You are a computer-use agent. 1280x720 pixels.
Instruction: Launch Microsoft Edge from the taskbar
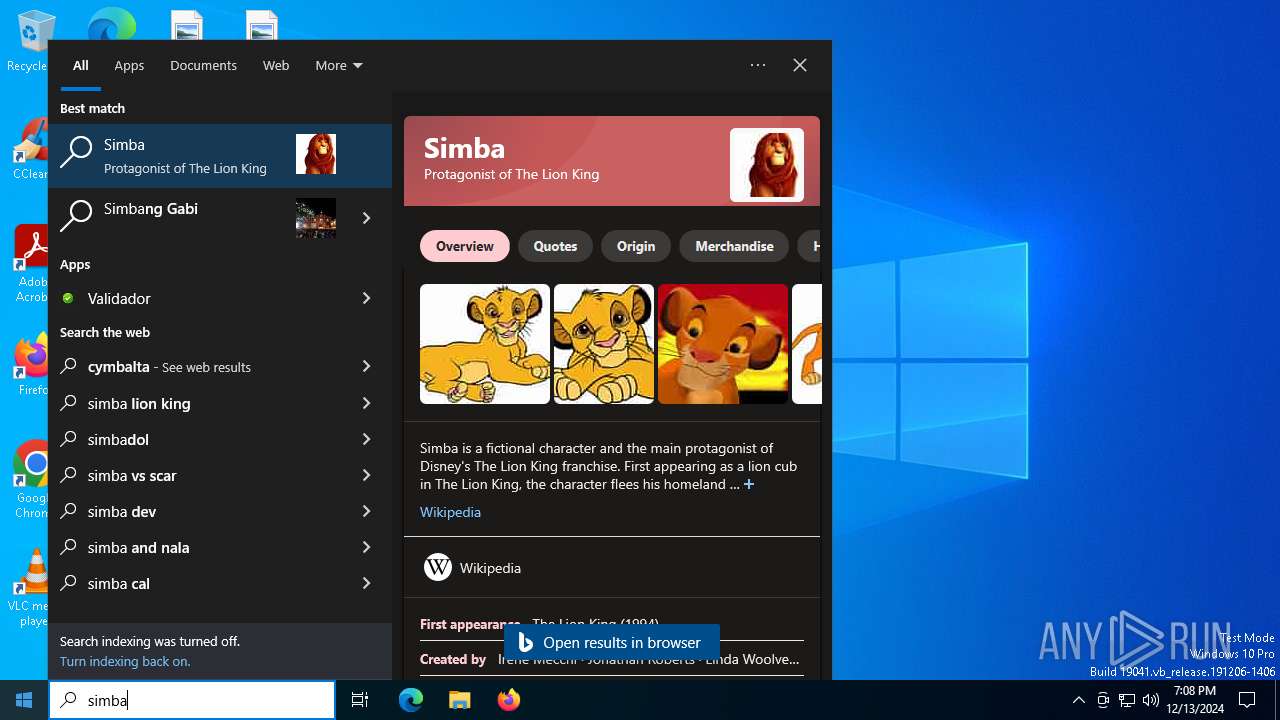[x=411, y=700]
